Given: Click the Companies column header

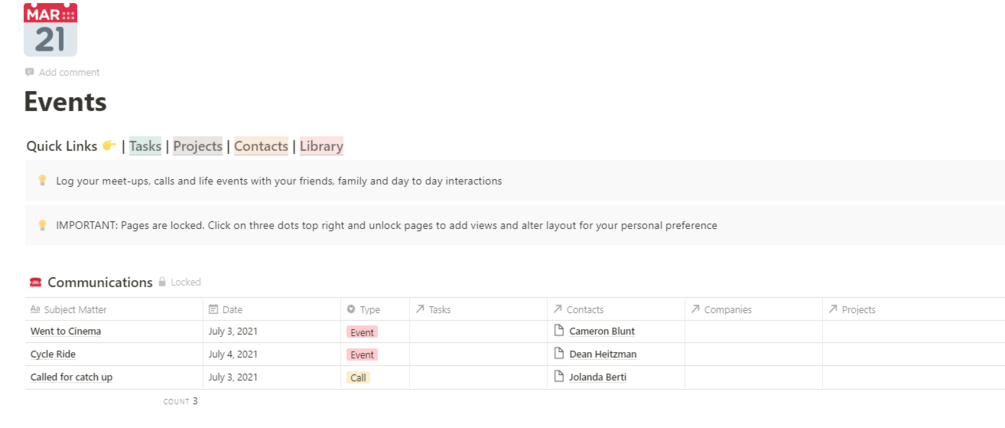Looking at the screenshot, I should pyautogui.click(x=727, y=310).
